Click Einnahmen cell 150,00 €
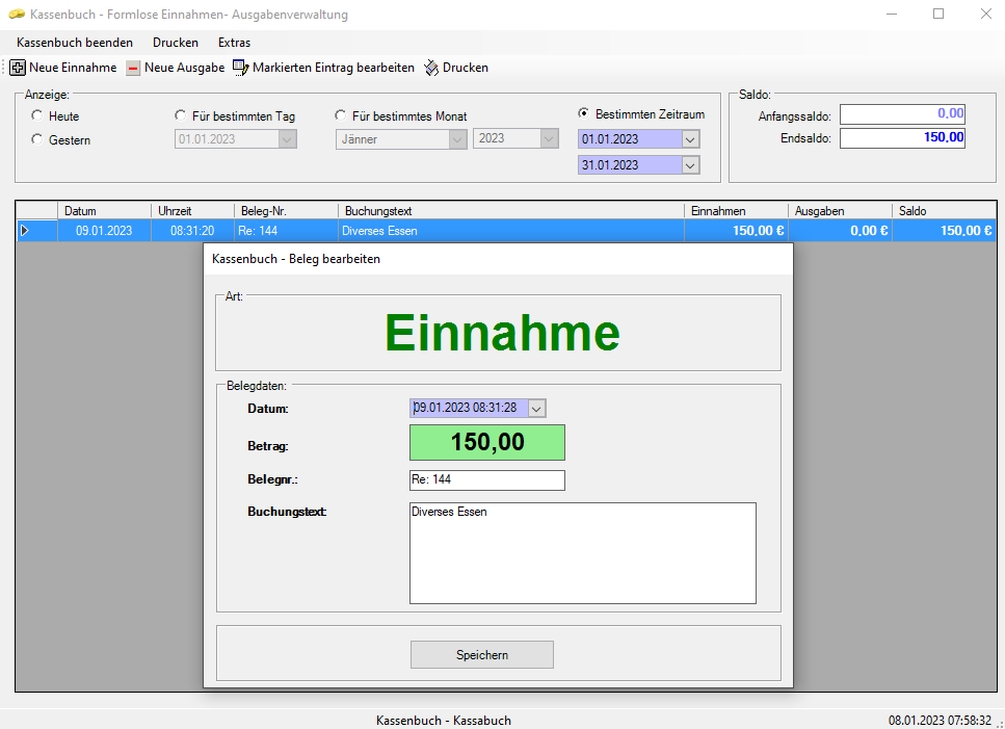1005x729 pixels. (x=736, y=231)
